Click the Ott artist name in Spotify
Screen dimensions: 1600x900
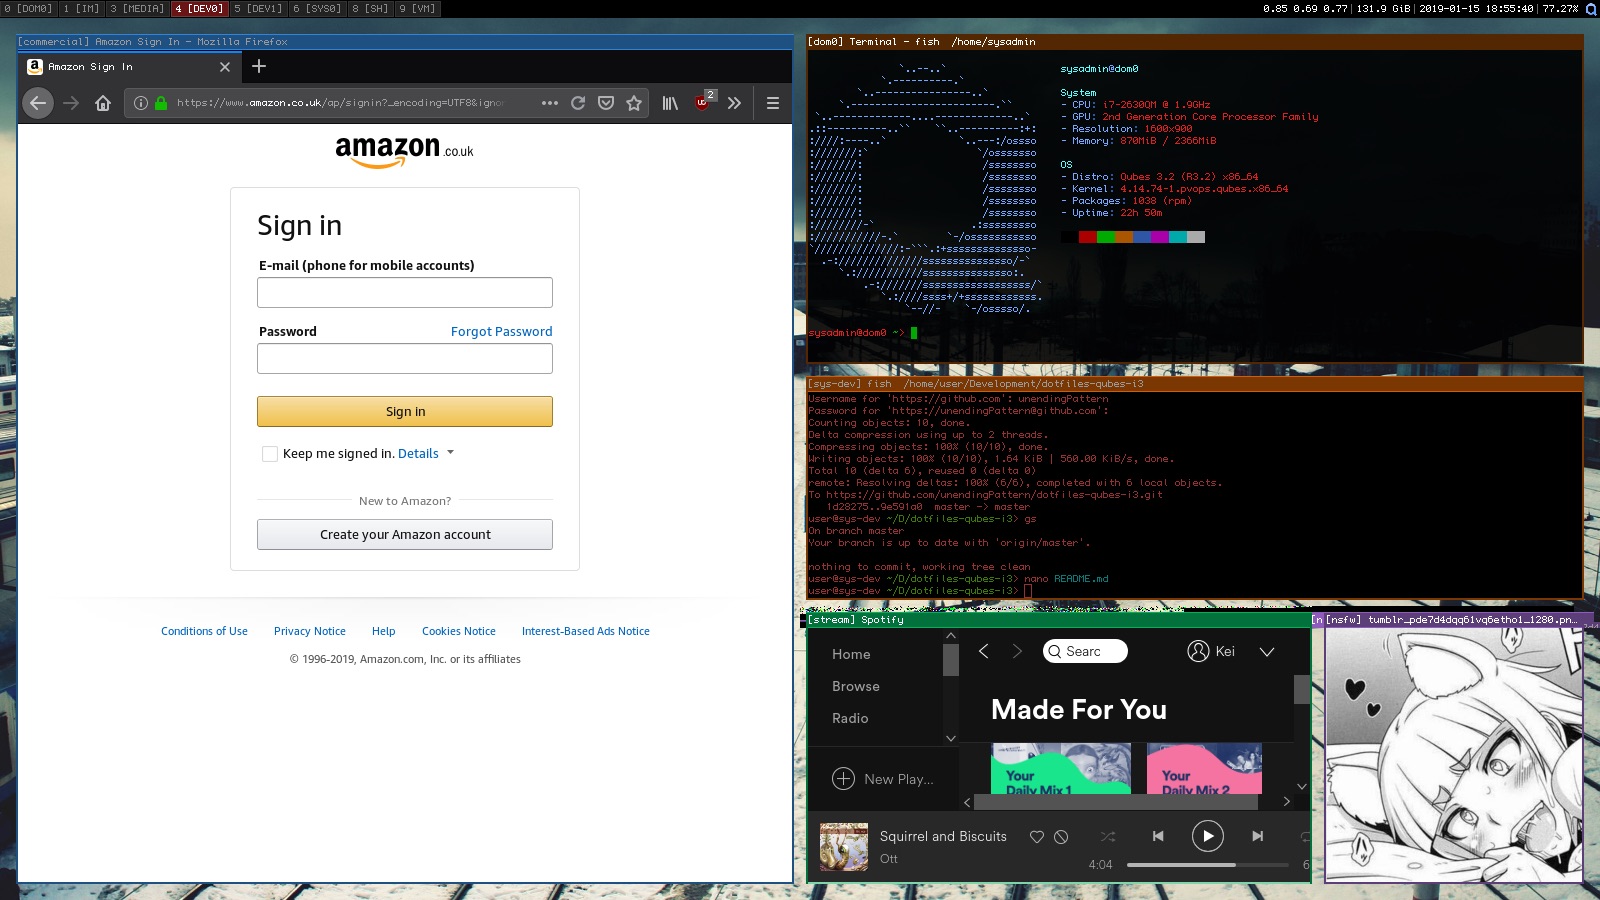click(889, 859)
